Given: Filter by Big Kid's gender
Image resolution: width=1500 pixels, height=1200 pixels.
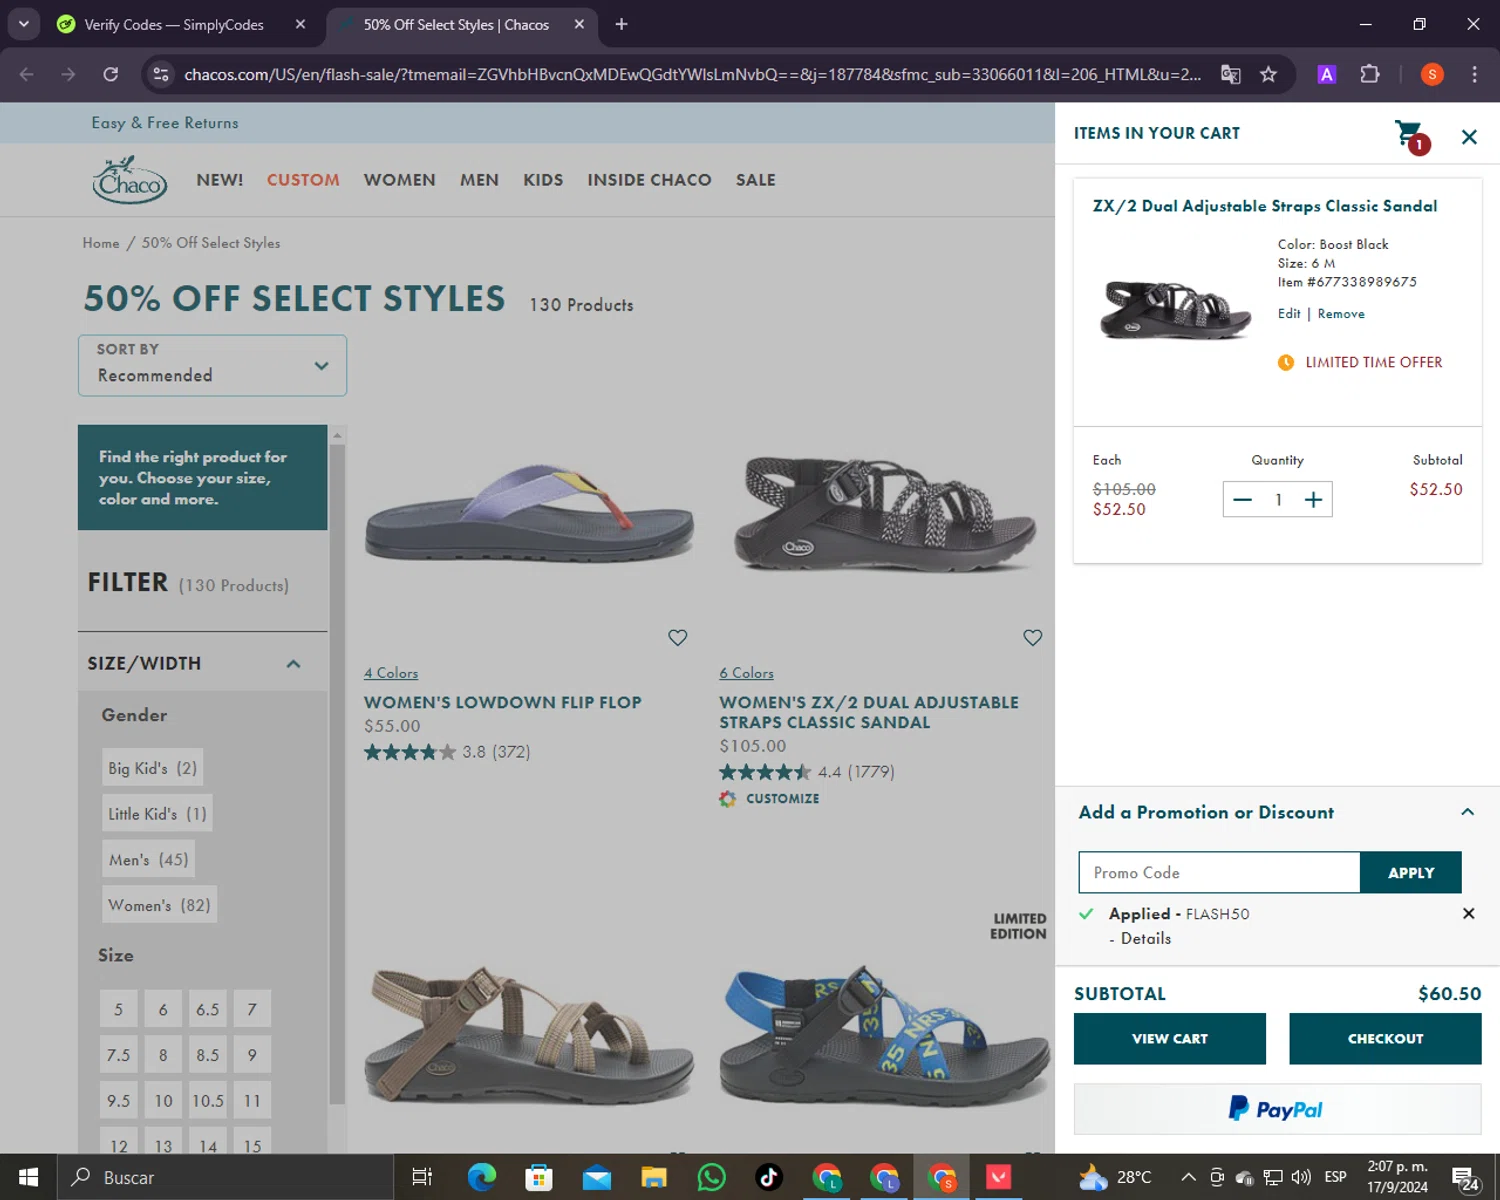Looking at the screenshot, I should point(153,768).
